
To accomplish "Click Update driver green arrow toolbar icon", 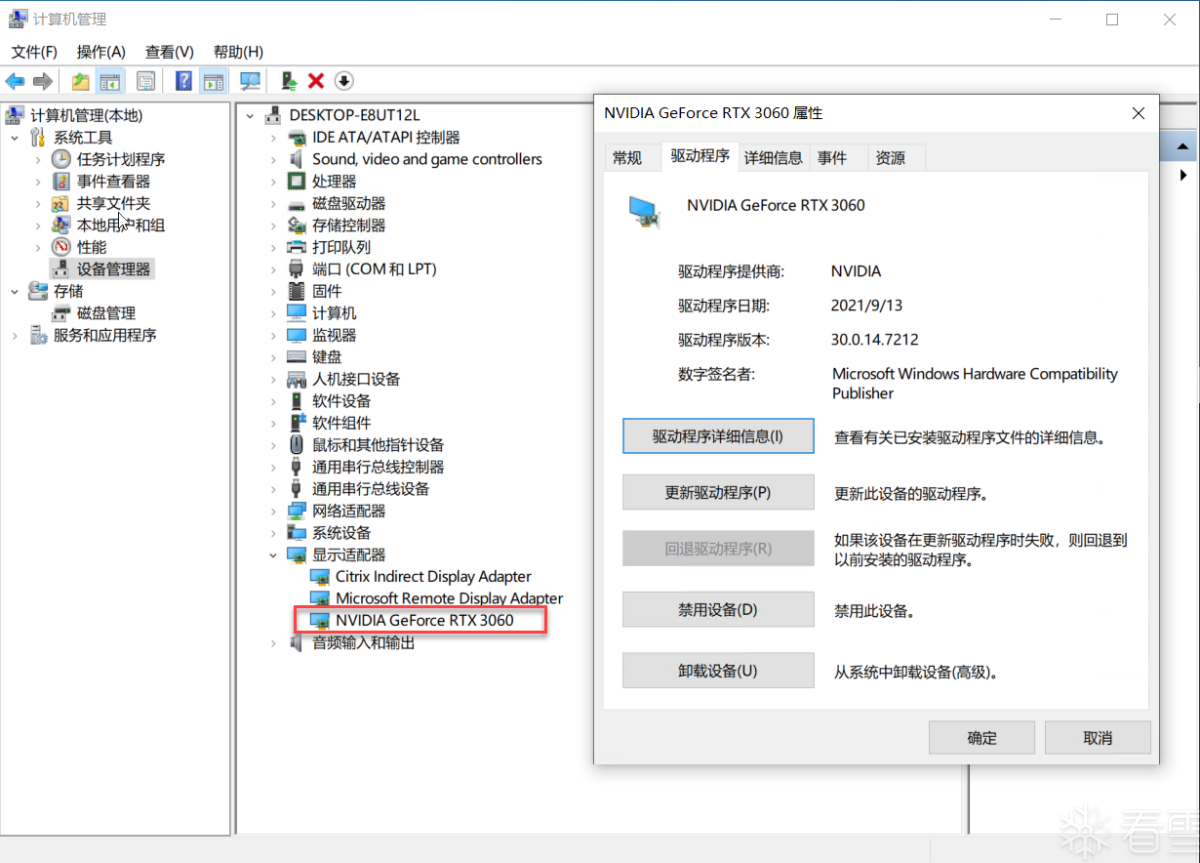I will [288, 81].
